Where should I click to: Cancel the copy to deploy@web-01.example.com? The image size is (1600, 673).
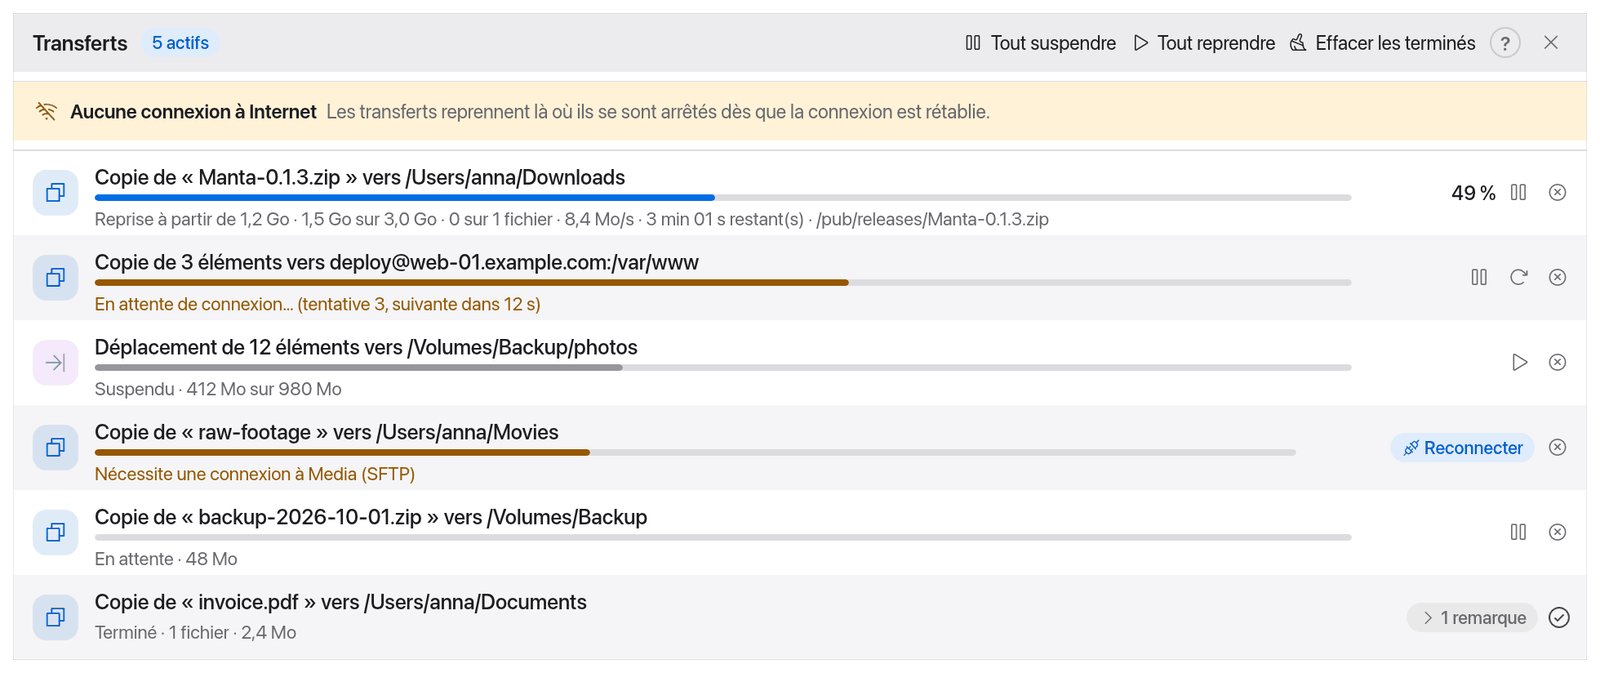pyautogui.click(x=1557, y=278)
